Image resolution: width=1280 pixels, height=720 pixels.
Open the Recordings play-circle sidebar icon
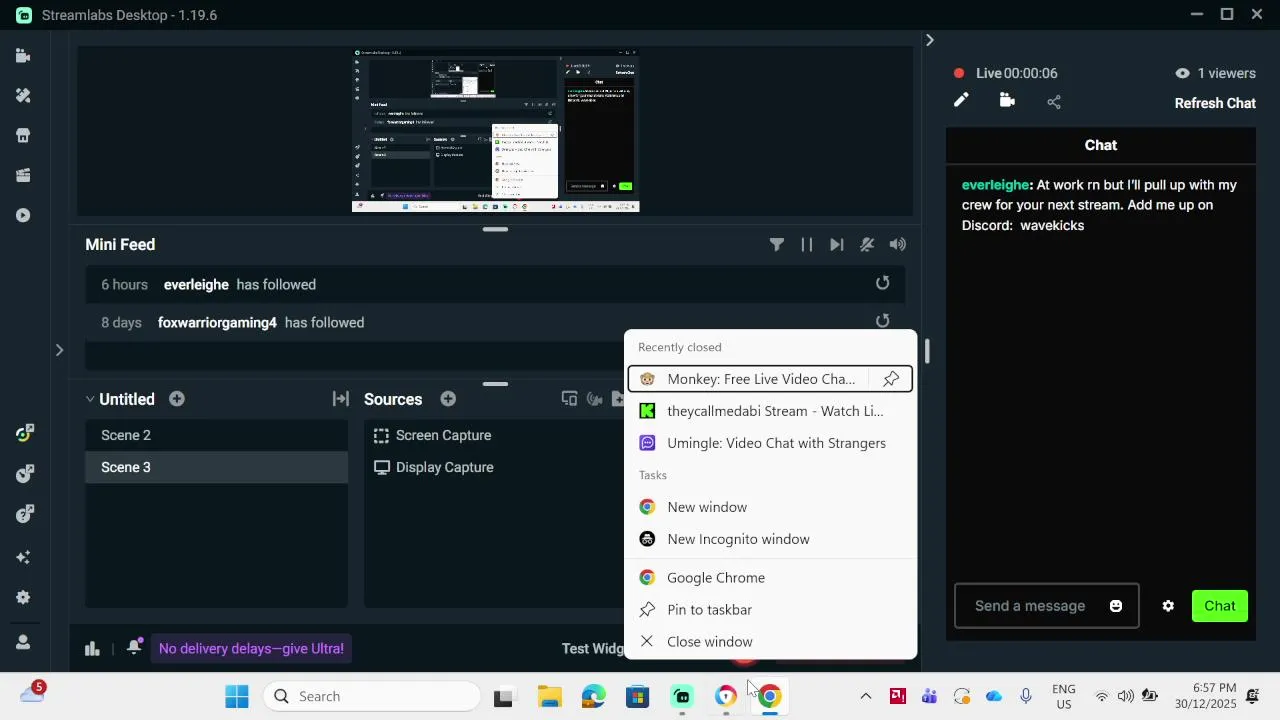[x=23, y=216]
